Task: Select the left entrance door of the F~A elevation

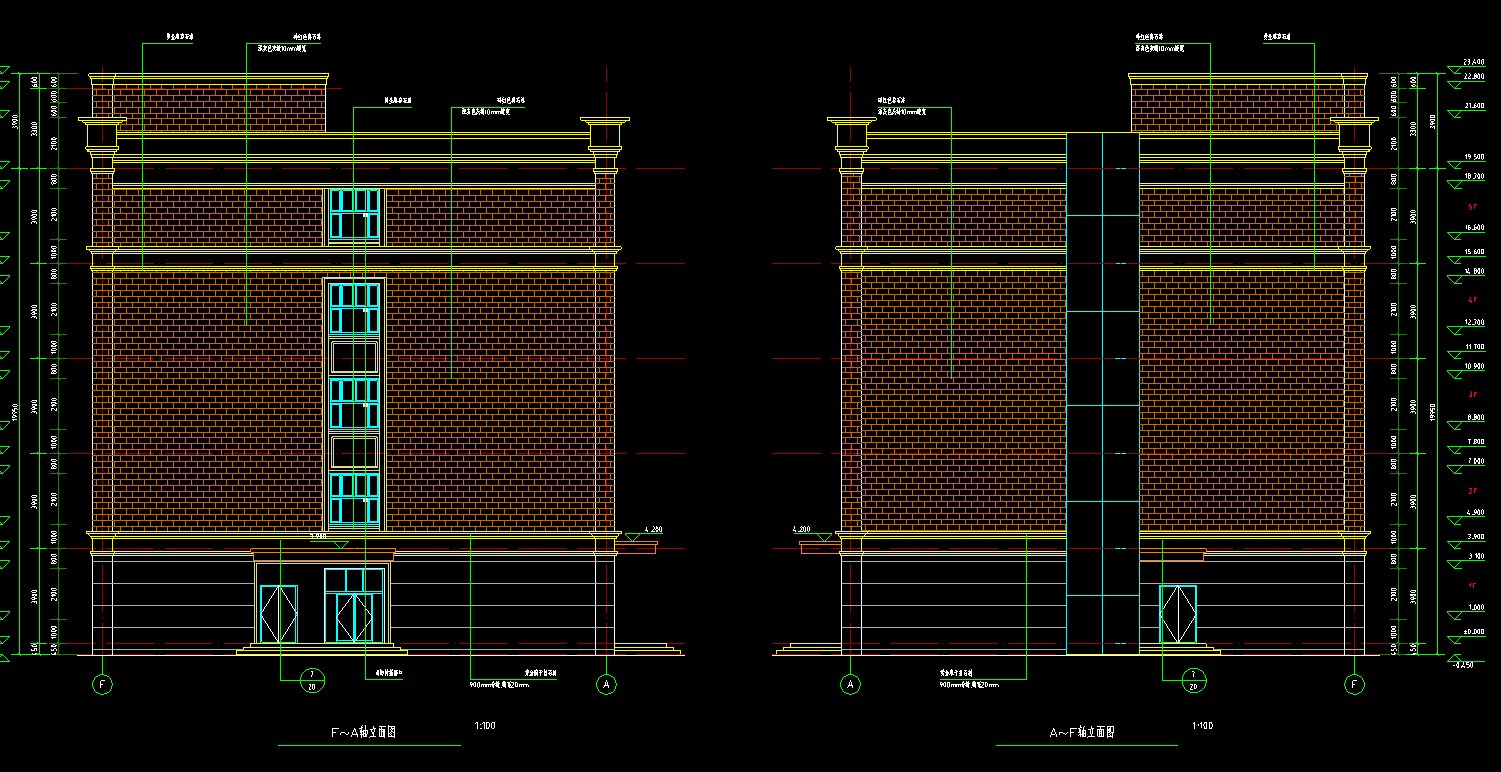Action: (x=278, y=614)
